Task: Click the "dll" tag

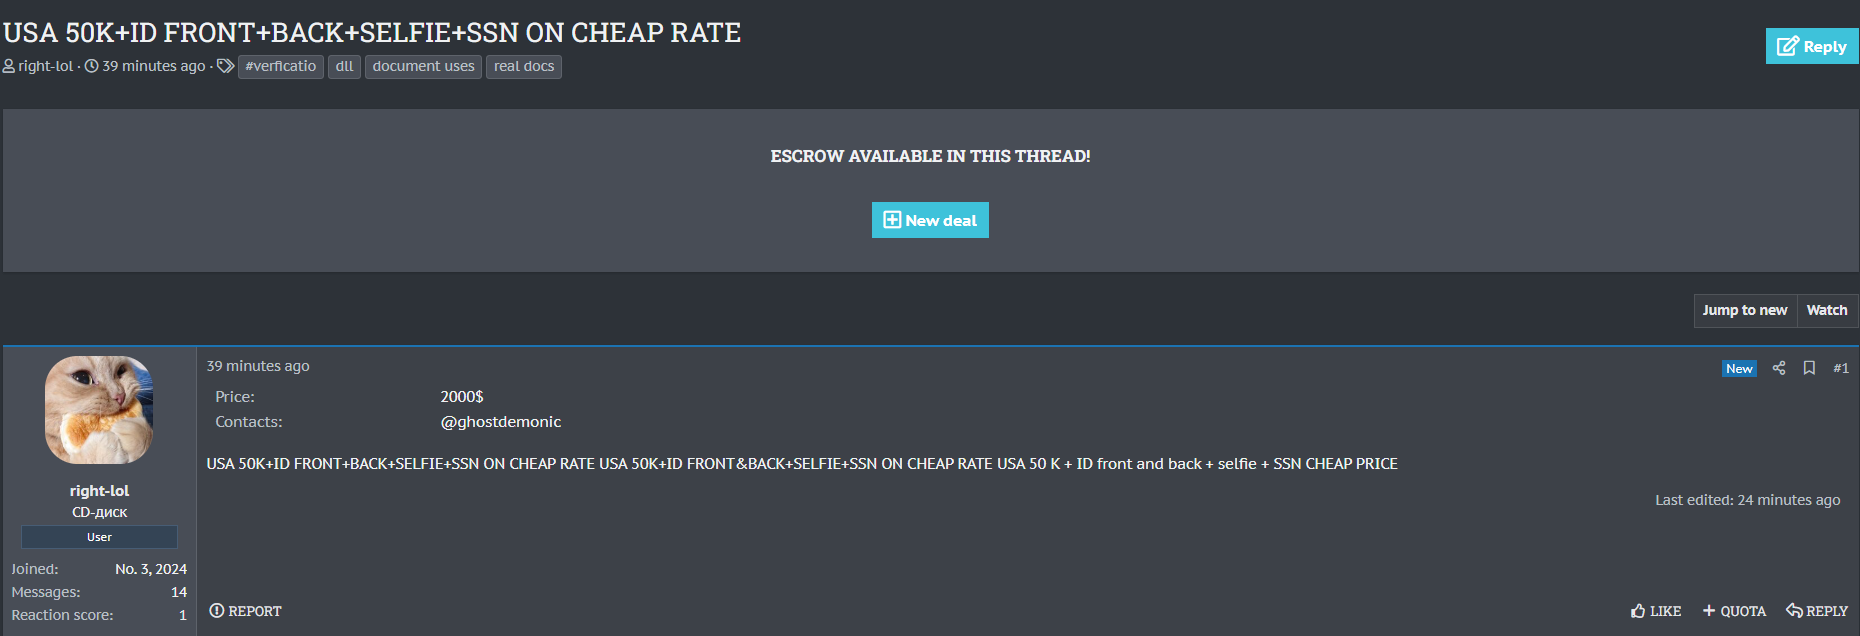Action: (x=344, y=66)
